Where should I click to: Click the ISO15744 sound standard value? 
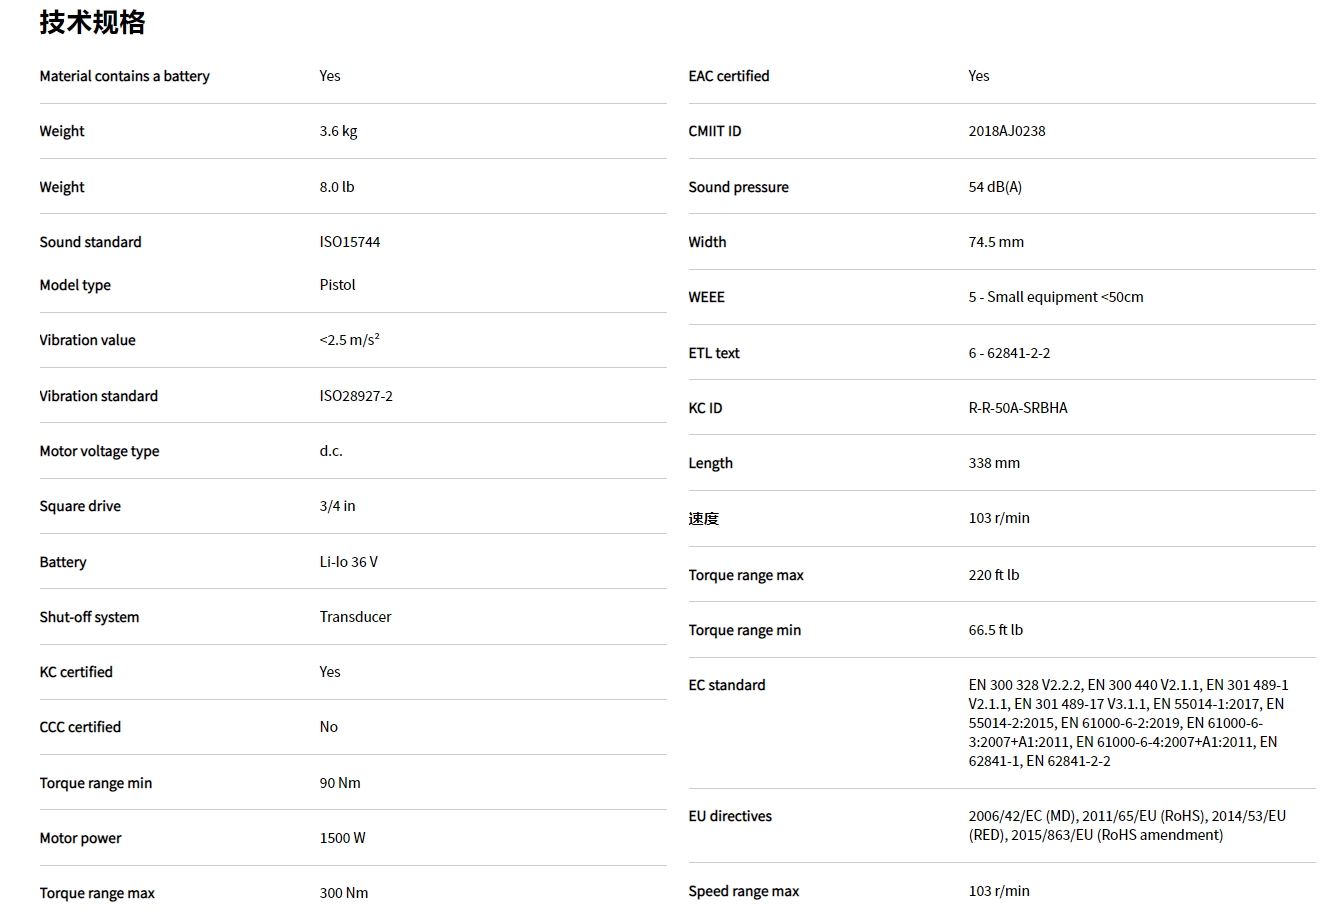(x=350, y=242)
